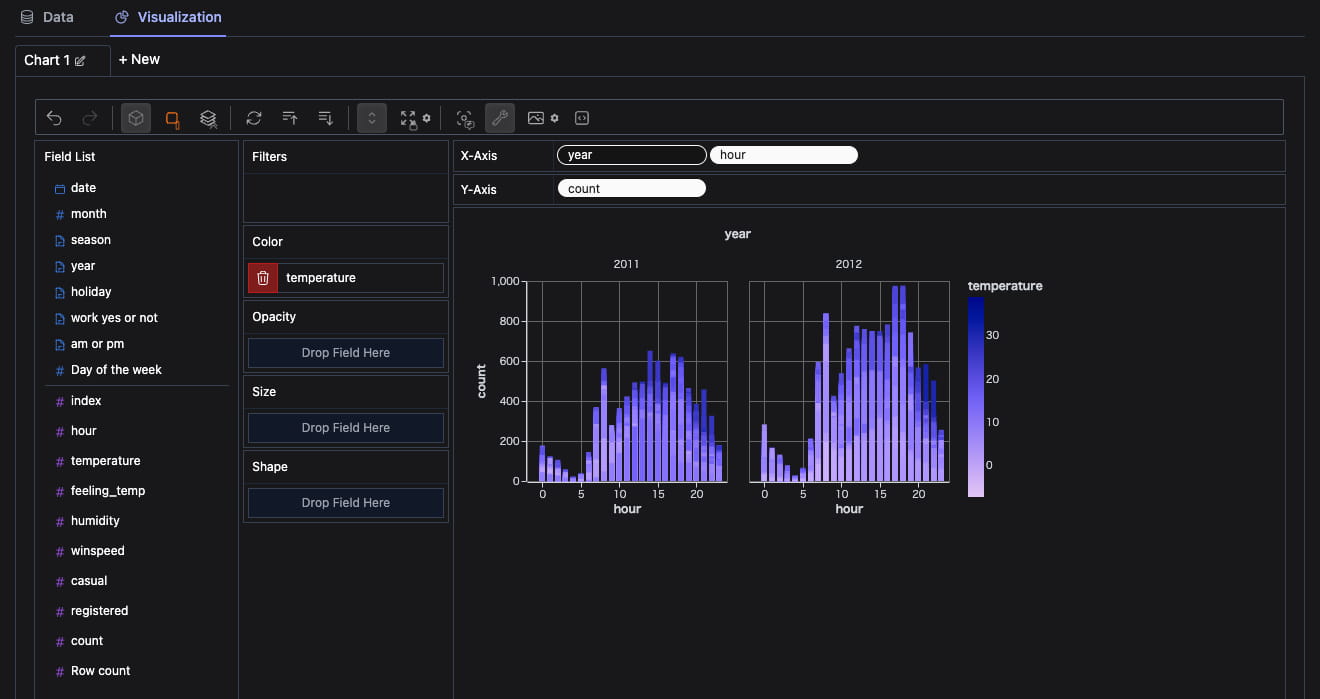The width and height of the screenshot is (1320, 699).
Task: Open the layout resize mode icon
Action: 409,118
